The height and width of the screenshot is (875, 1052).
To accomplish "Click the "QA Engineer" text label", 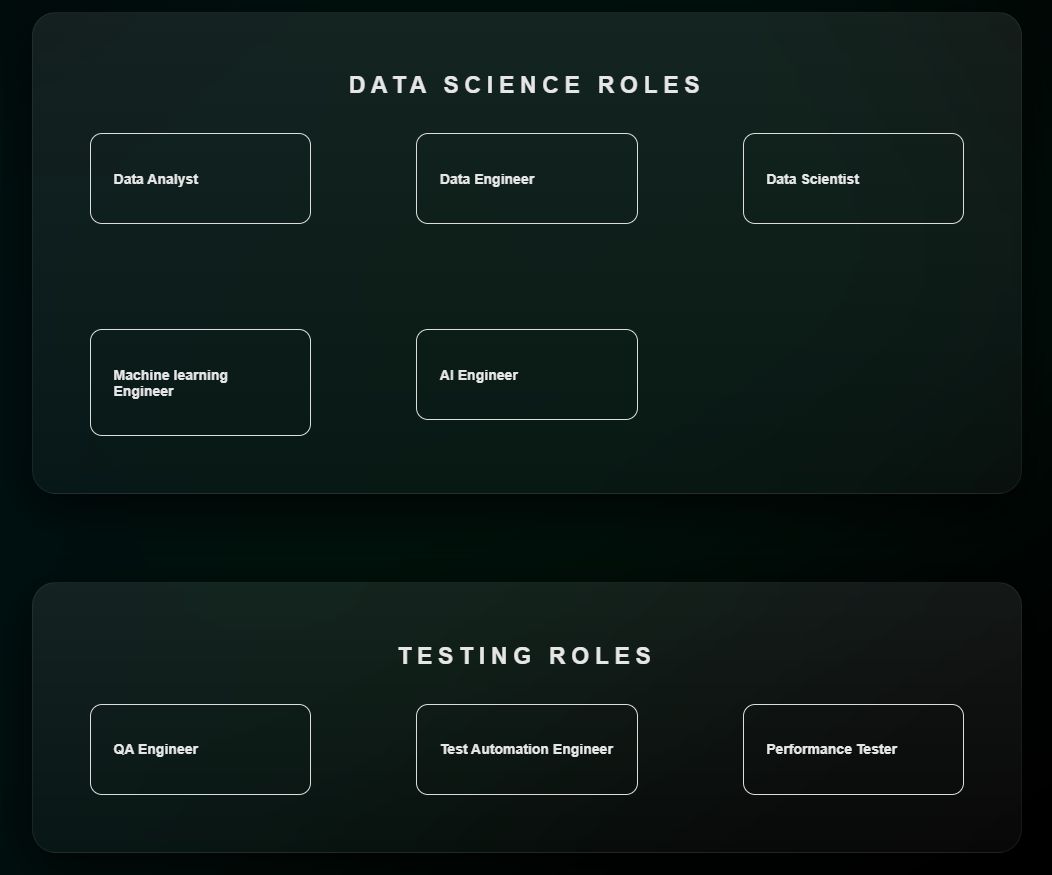I will coord(156,750).
